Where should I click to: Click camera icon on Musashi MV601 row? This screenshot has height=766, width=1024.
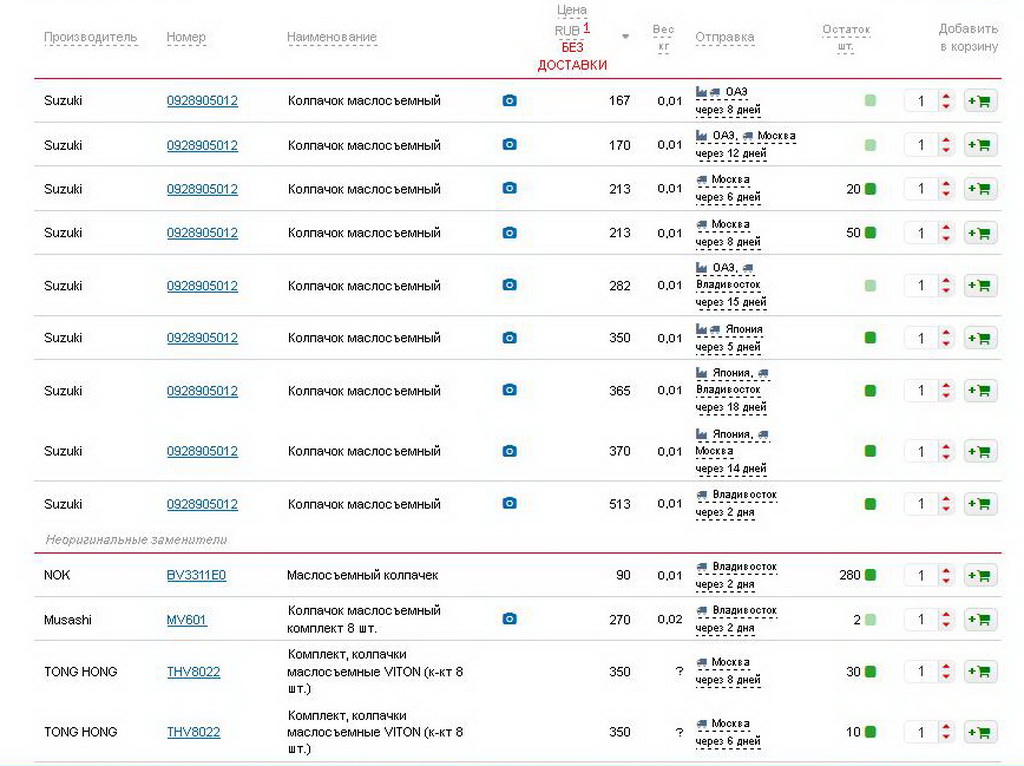509,620
